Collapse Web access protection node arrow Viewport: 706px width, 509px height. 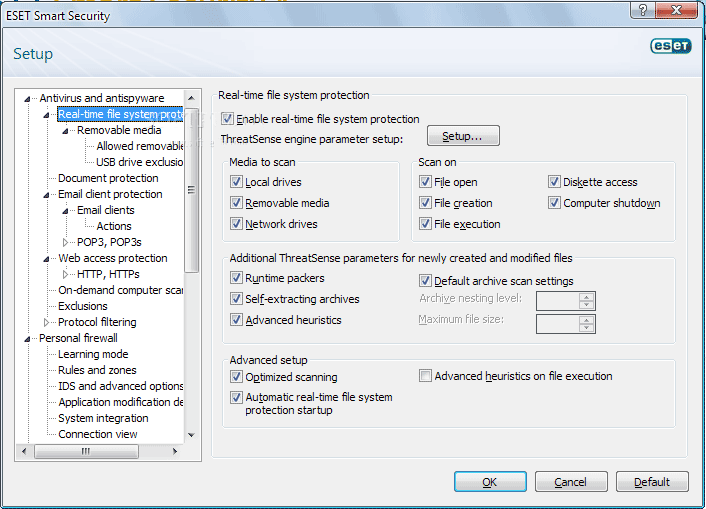pos(46,259)
